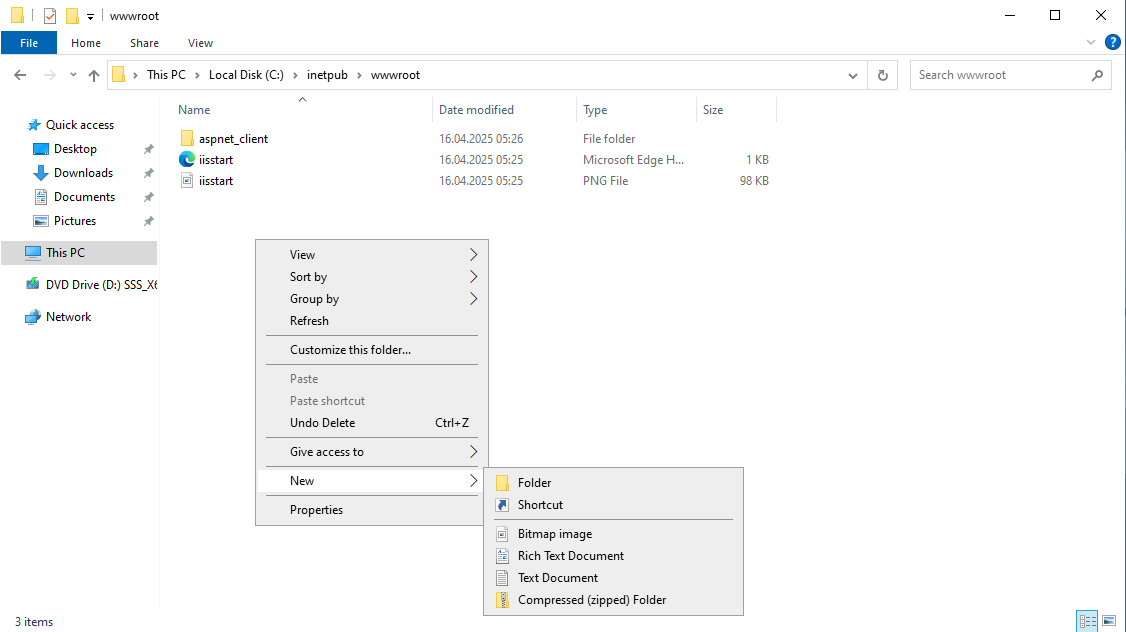1126x632 pixels.
Task: Create a new Rich Text Document
Action: (613, 556)
